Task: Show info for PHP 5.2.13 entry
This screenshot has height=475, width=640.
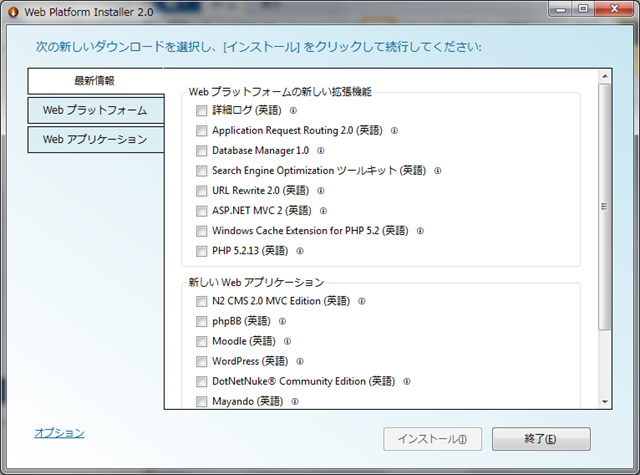Action: click(300, 251)
